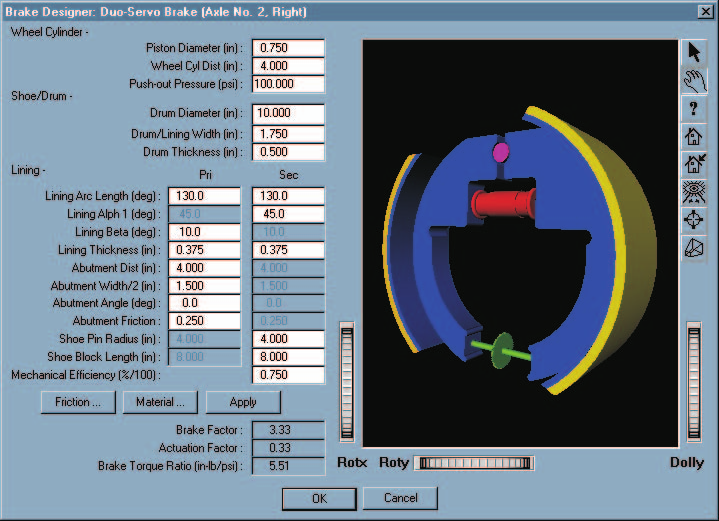
Task: Click the set home view icon
Action: tap(694, 164)
